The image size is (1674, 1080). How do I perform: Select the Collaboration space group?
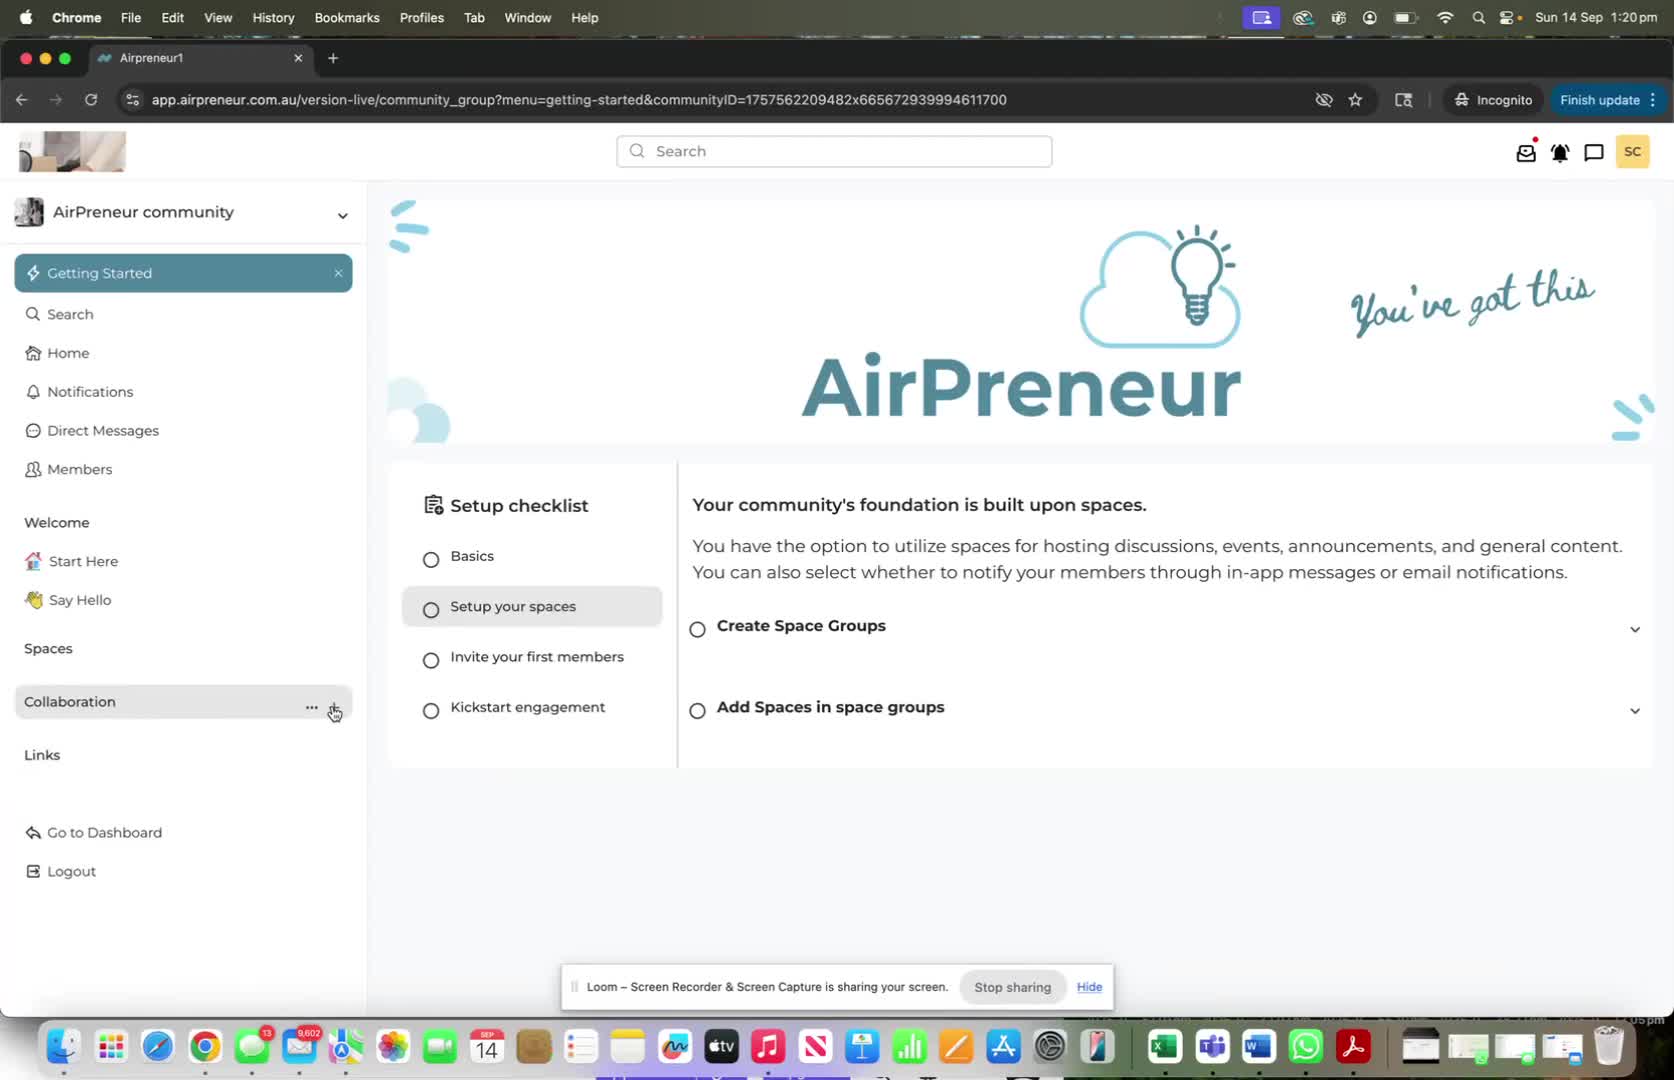(183, 702)
